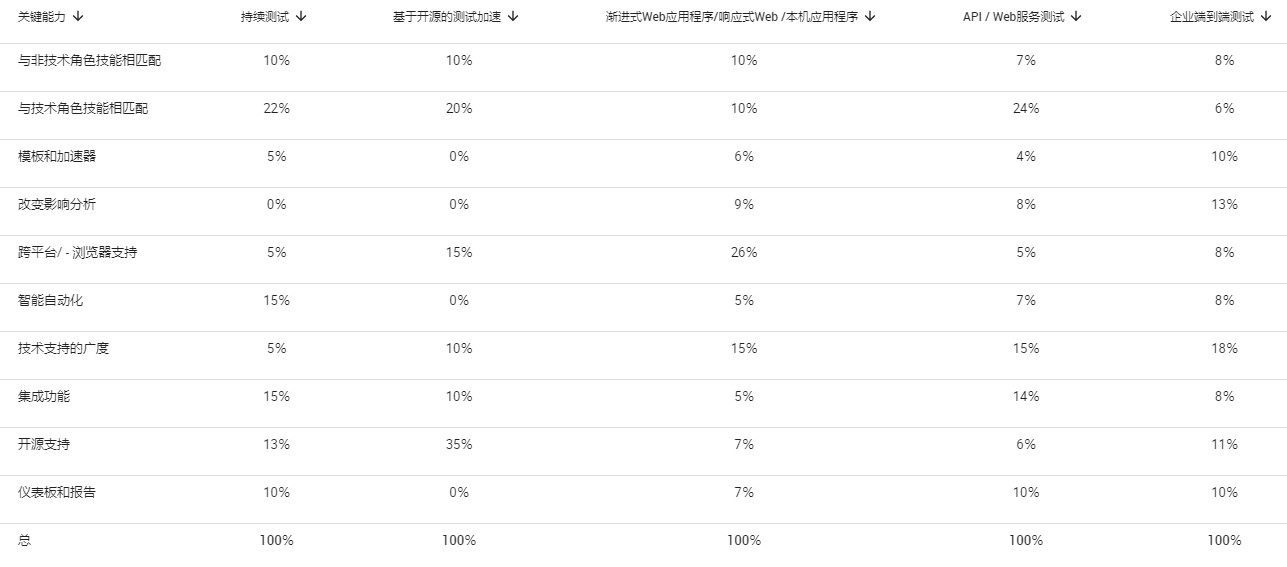The image size is (1287, 567).
Task: Select the 与非技术角色技能相匹配 row label
Action: tap(89, 60)
